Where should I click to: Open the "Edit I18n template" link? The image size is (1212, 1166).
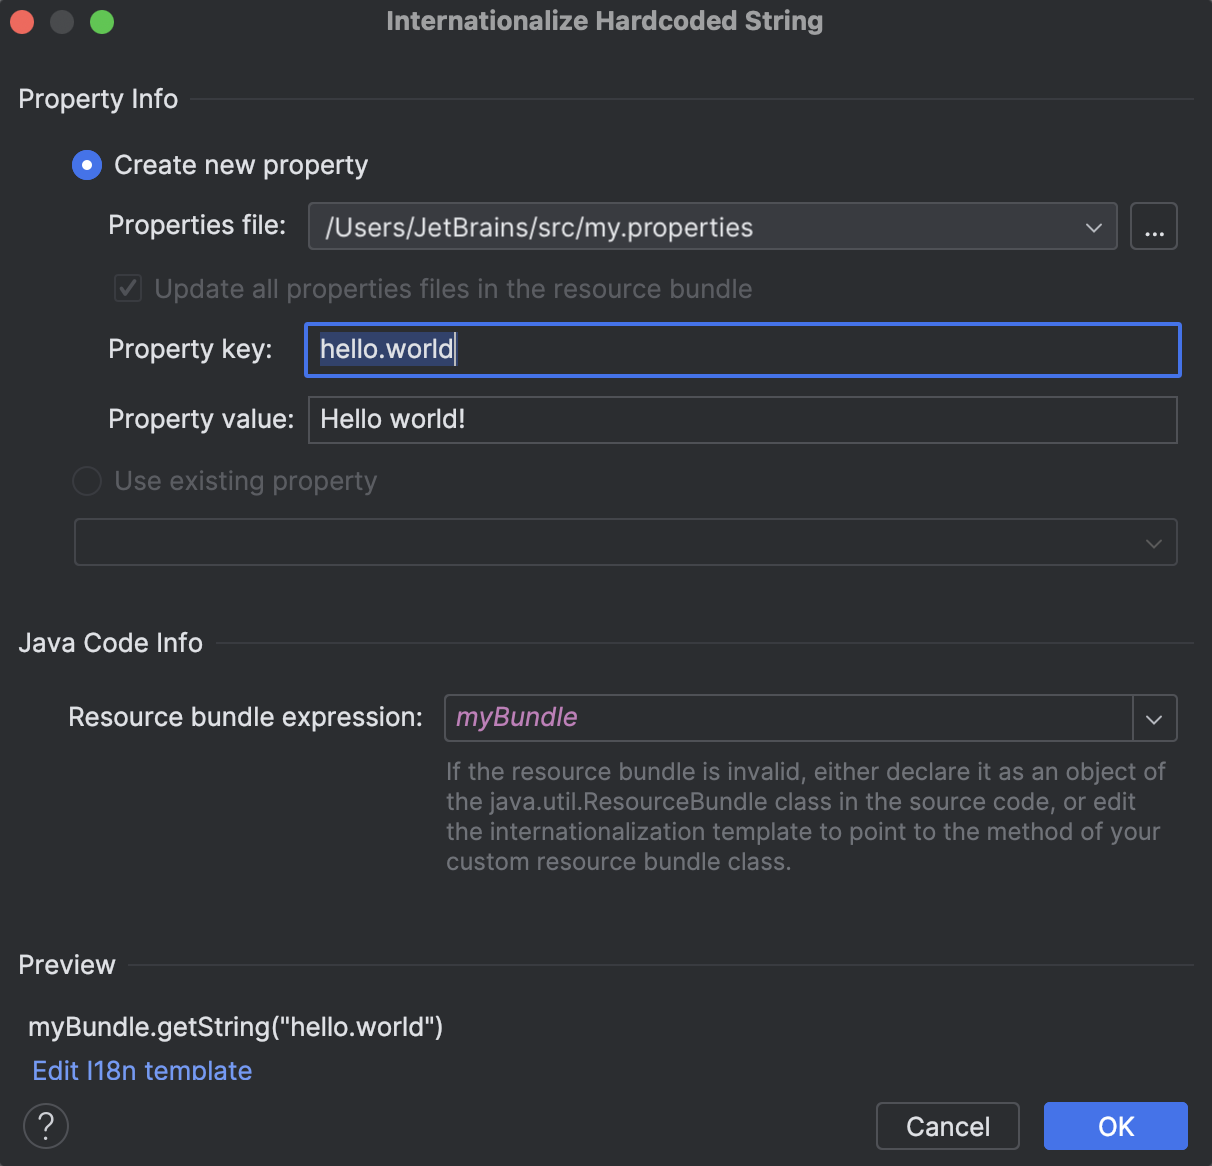(141, 1070)
